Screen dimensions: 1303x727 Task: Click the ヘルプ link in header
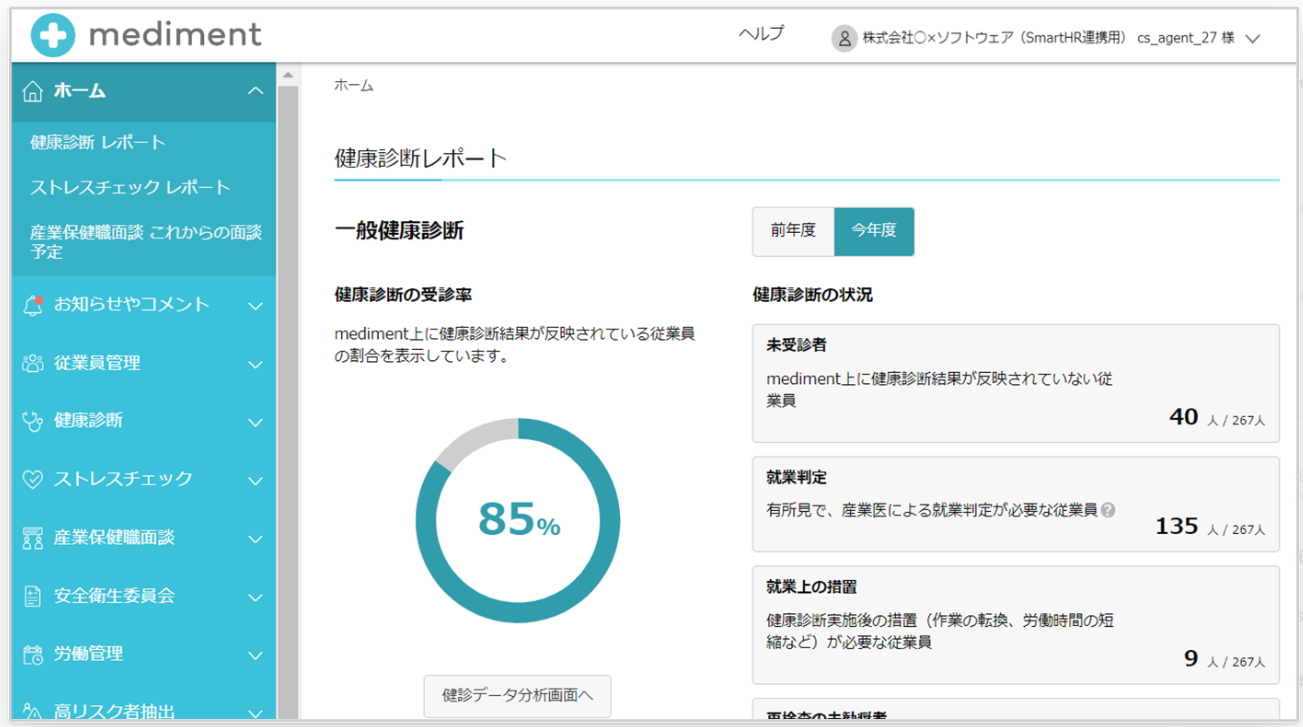(x=761, y=34)
